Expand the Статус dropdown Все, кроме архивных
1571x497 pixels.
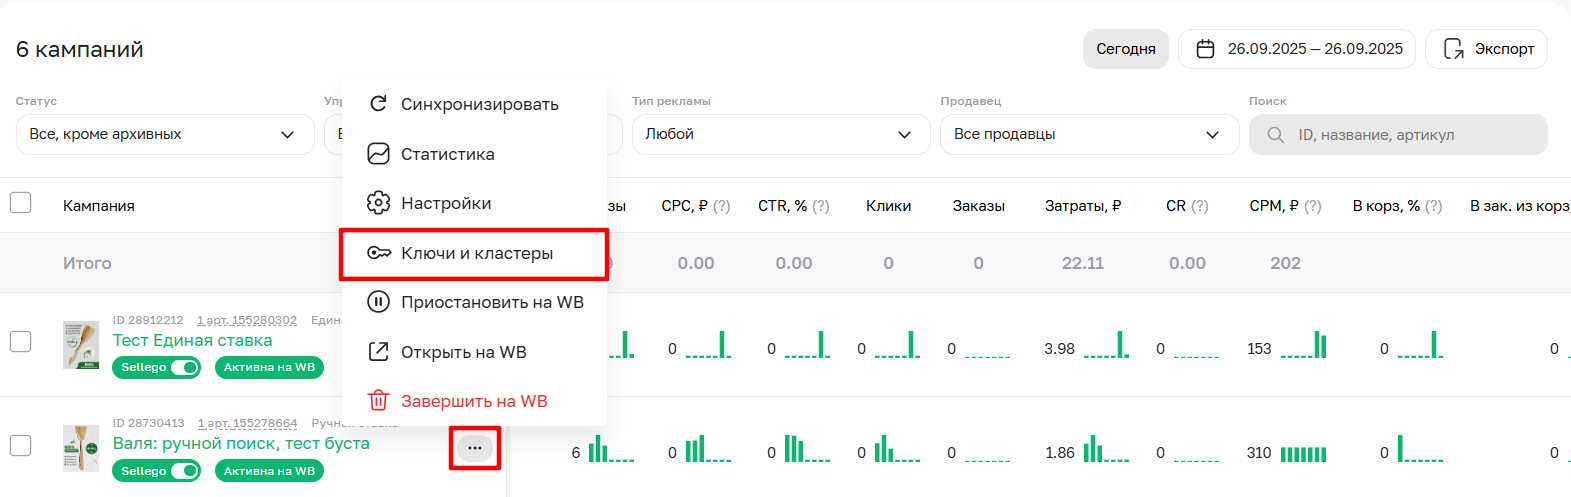pyautogui.click(x=165, y=135)
